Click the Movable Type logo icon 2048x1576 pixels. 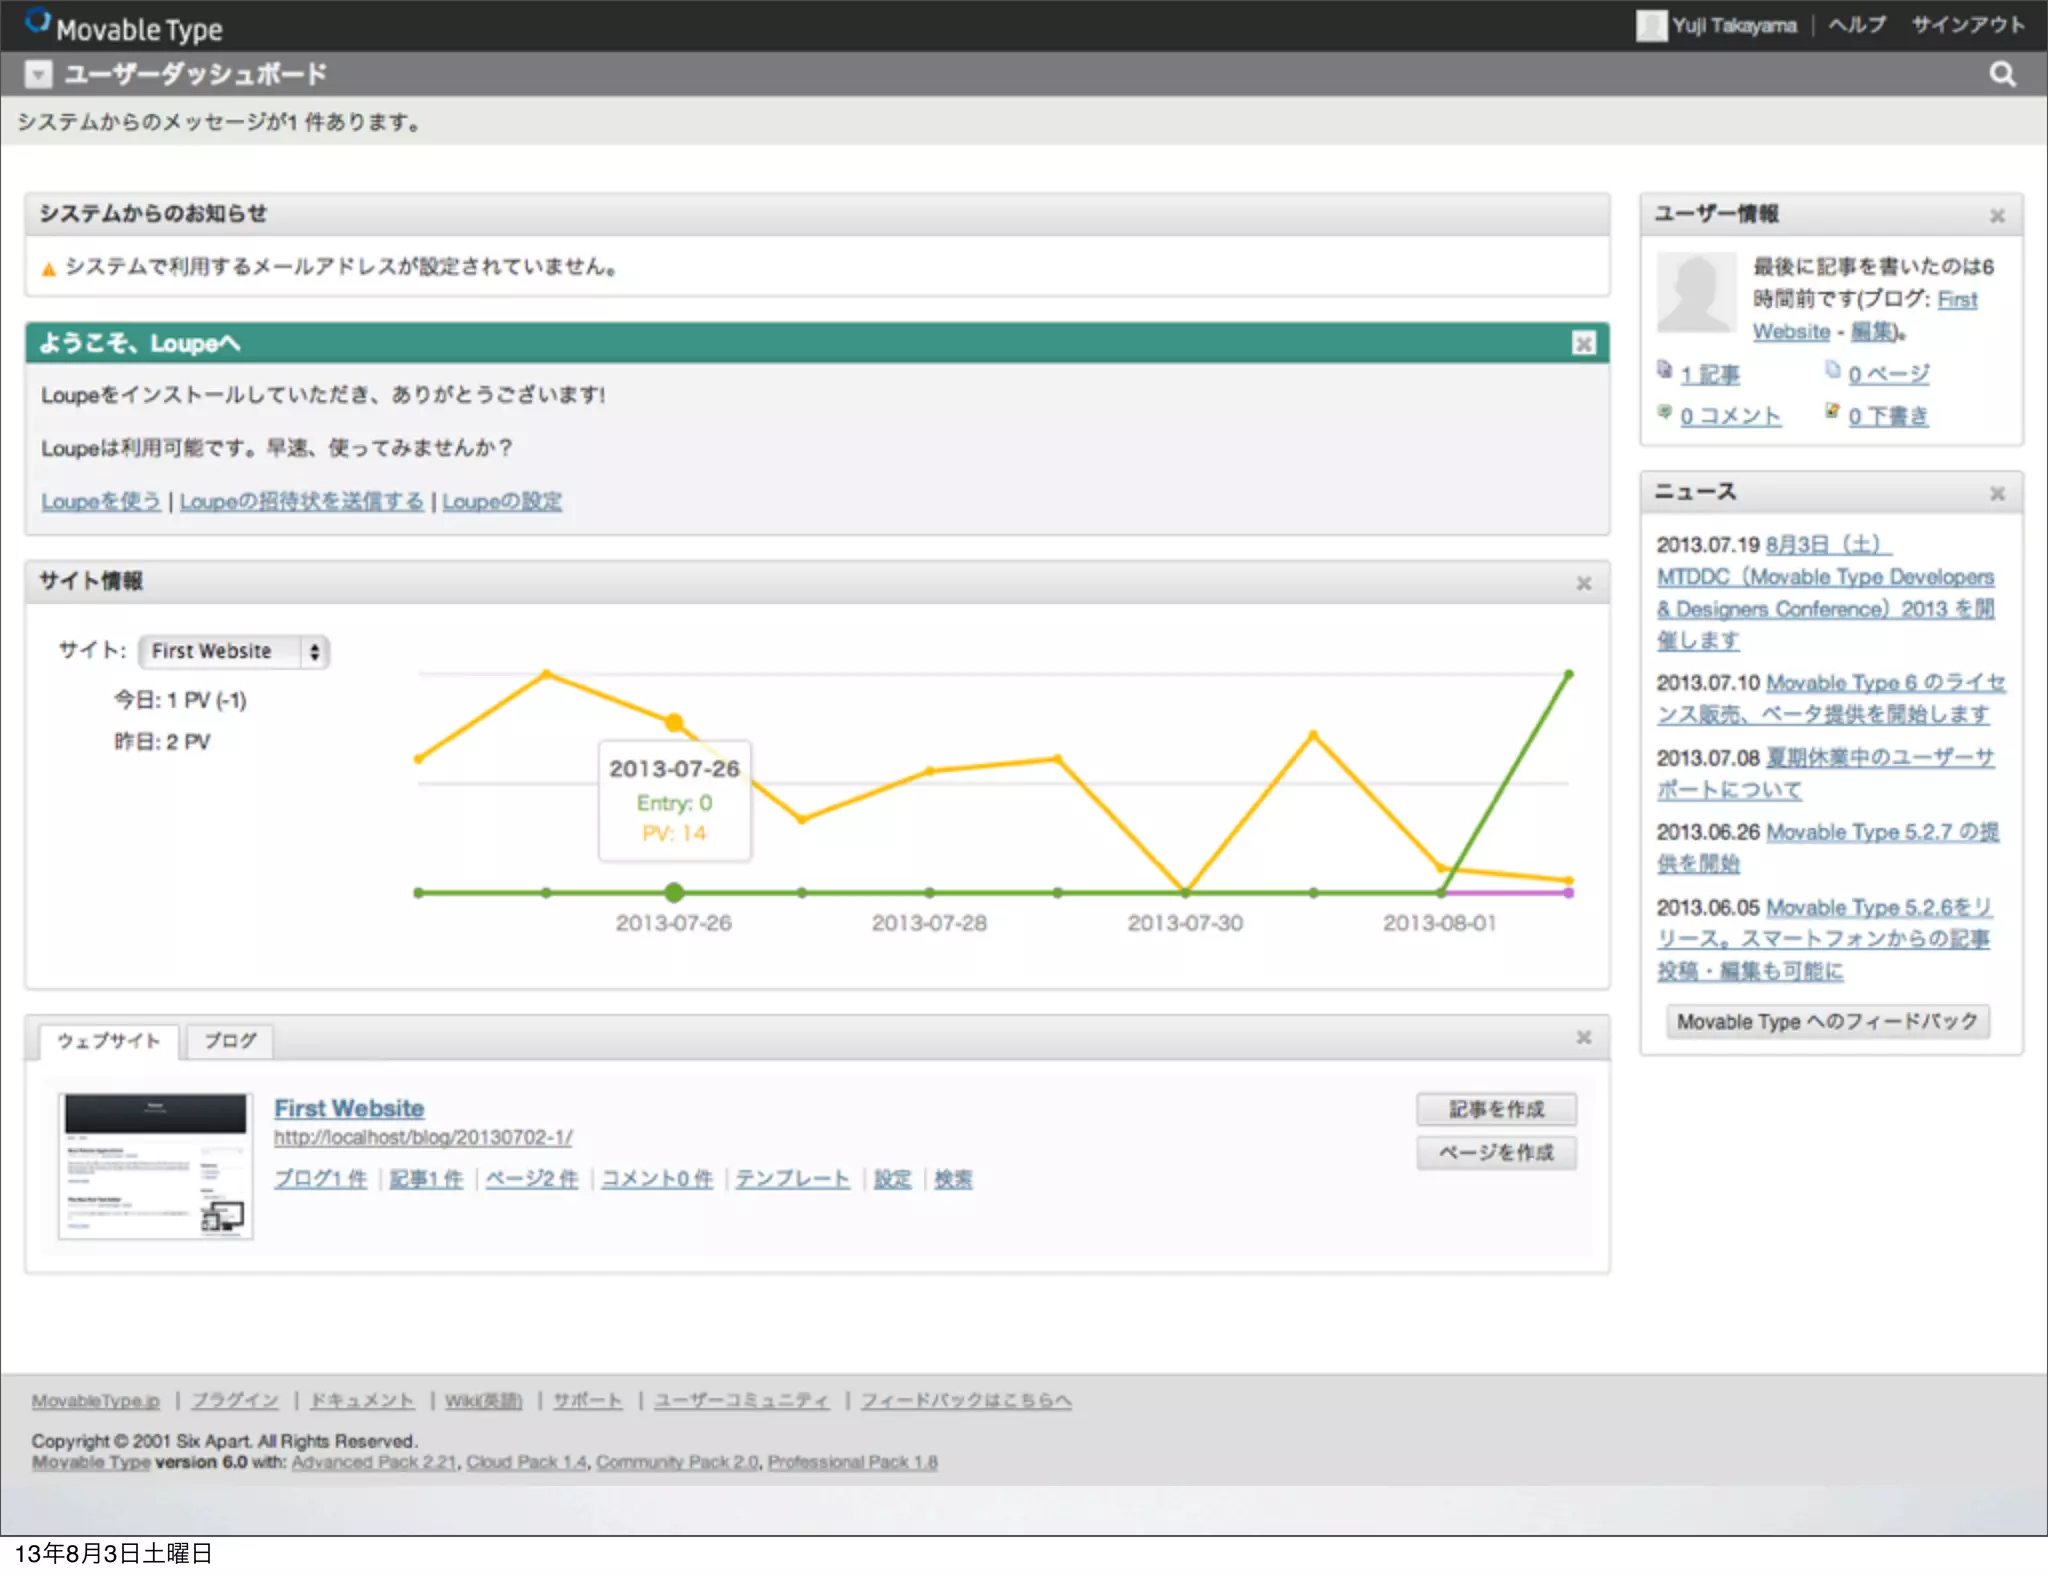[37, 21]
